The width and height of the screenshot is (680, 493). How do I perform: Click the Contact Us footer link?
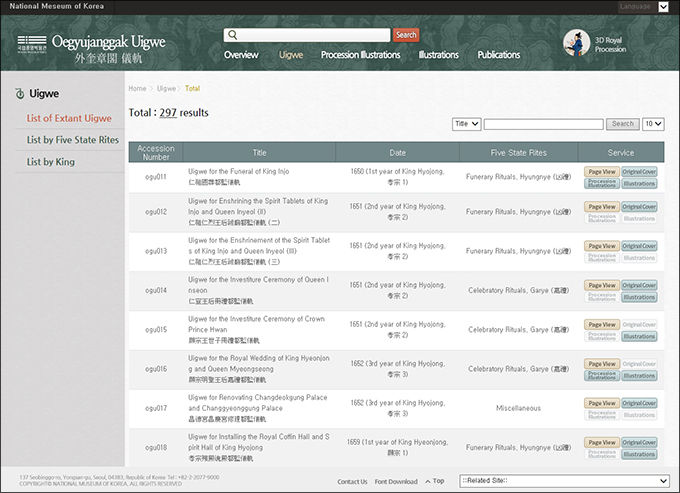pos(352,481)
